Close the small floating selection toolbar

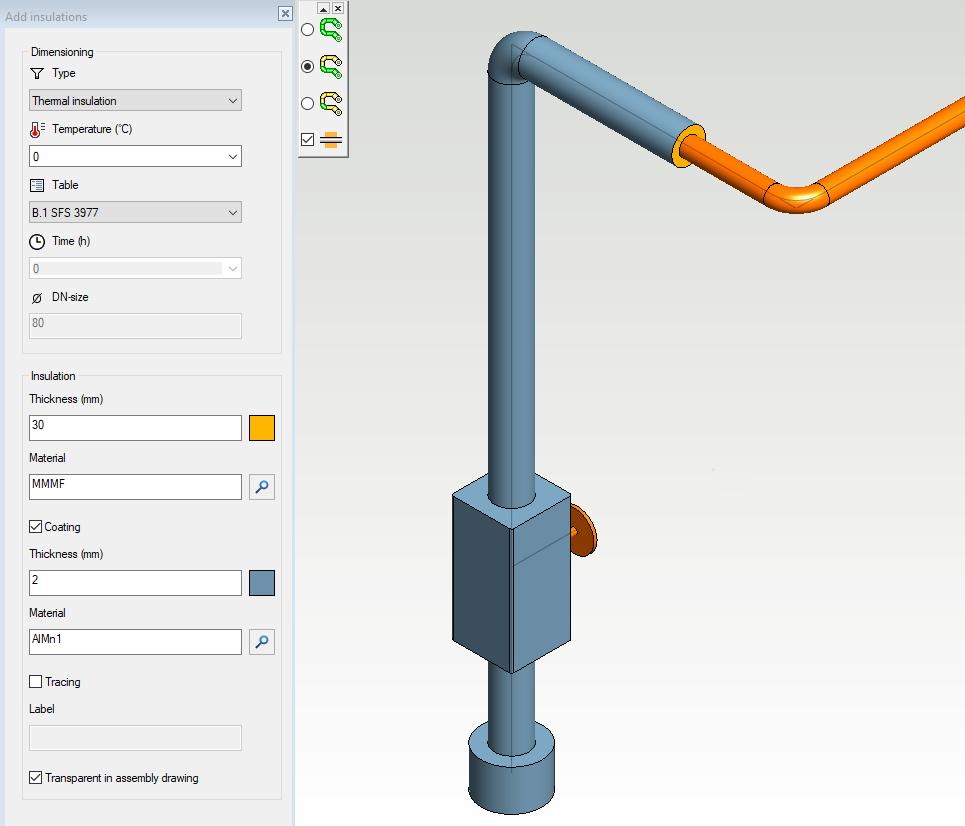click(x=338, y=8)
